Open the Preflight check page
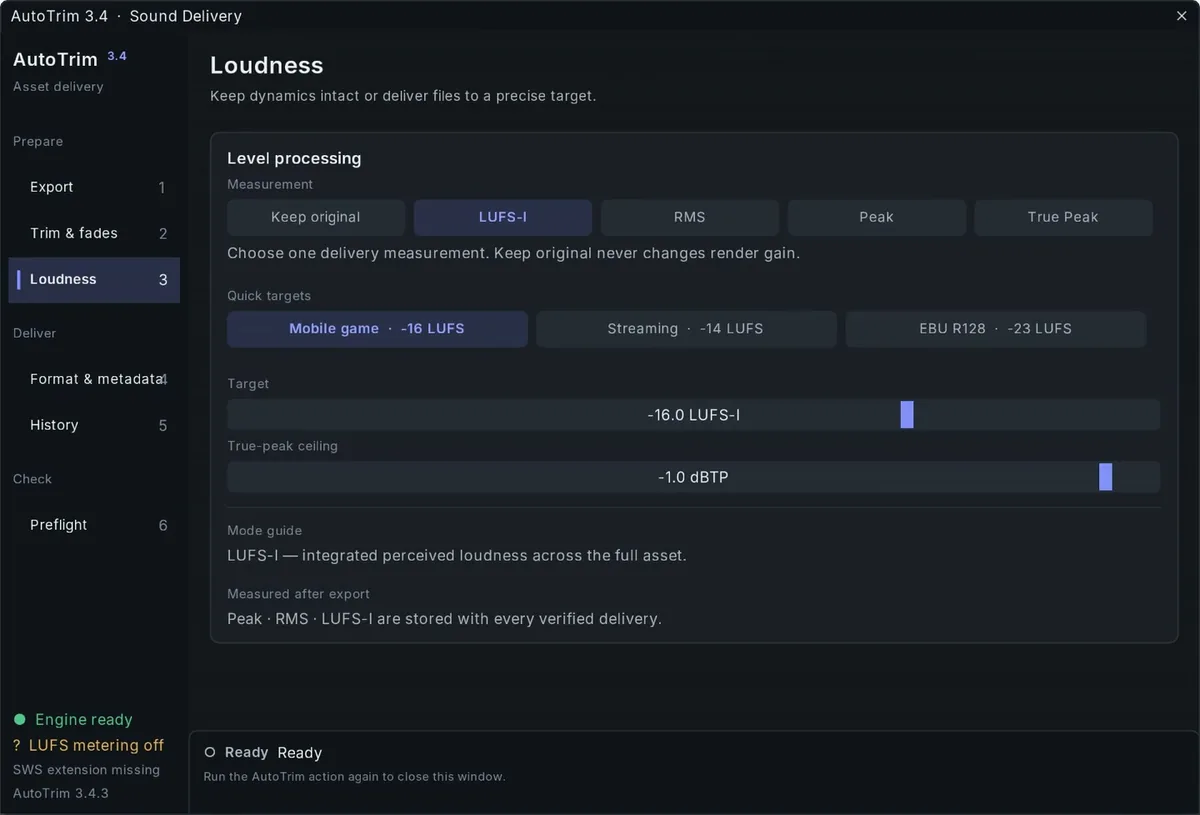 (x=94, y=525)
